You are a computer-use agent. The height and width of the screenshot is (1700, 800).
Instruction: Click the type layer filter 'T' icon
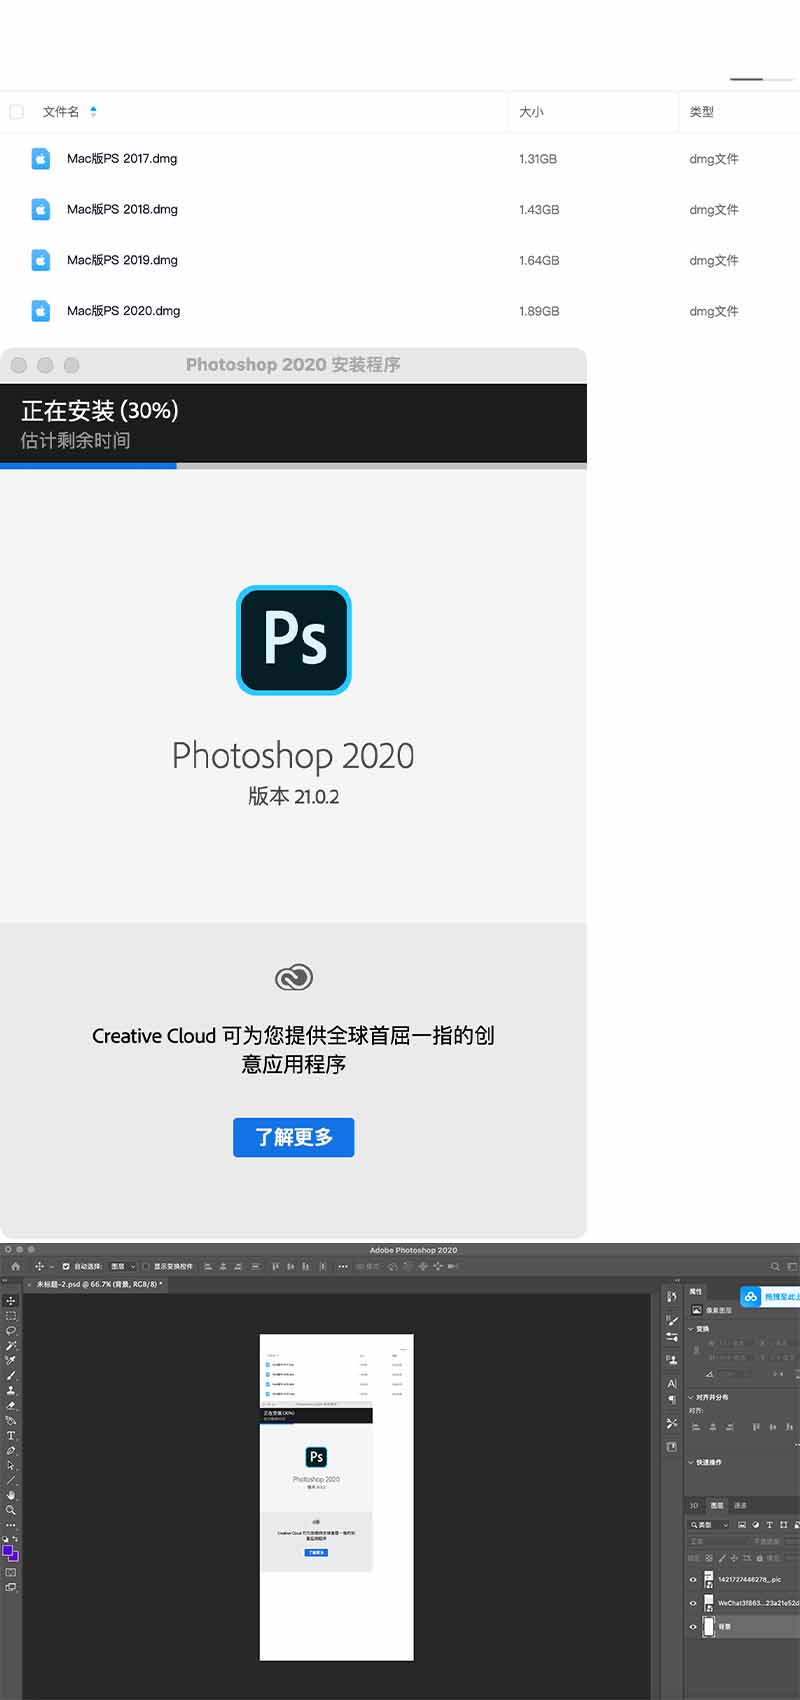click(769, 1525)
